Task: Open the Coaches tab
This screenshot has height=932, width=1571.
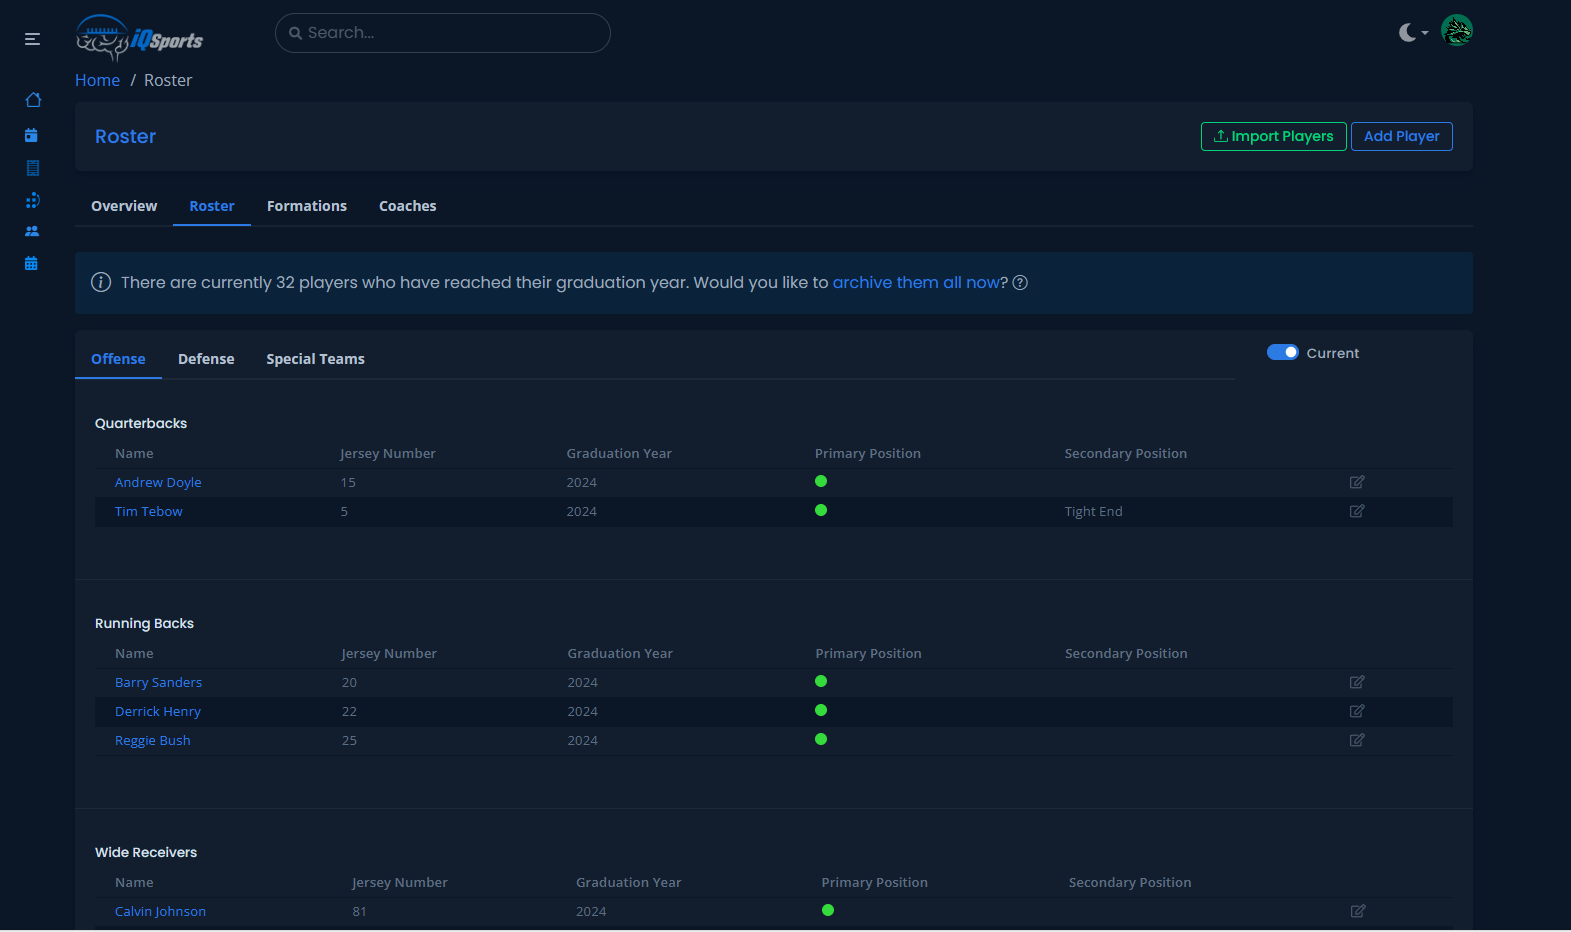Action: tap(408, 206)
